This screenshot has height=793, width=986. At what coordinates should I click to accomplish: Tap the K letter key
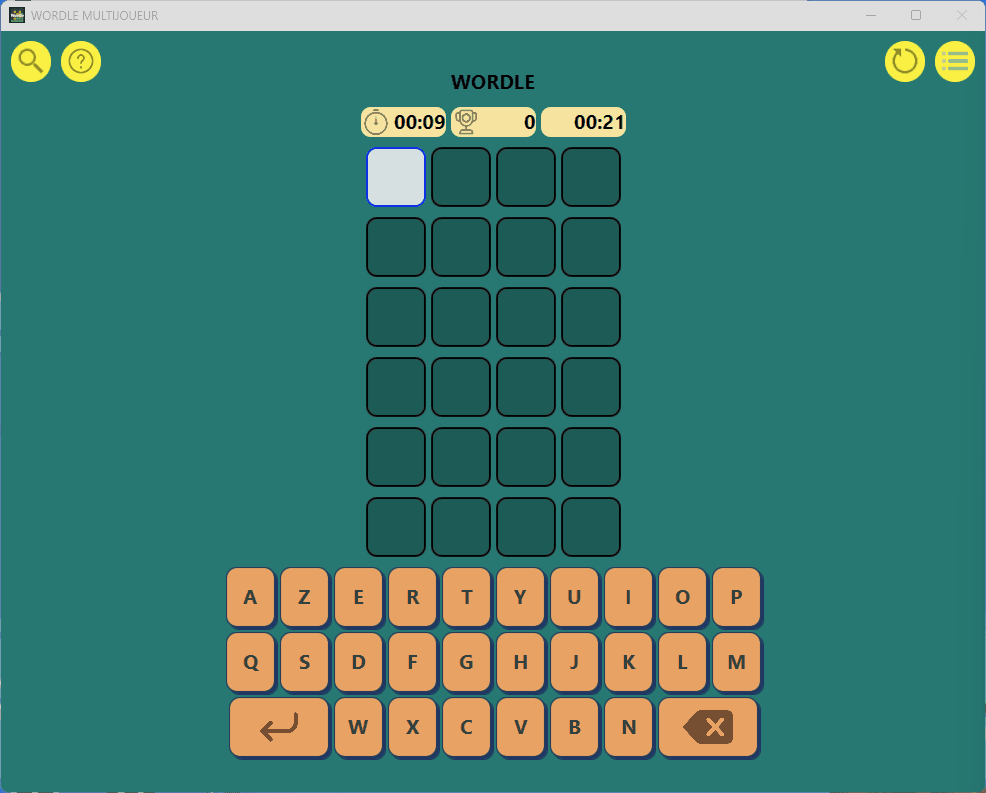[x=628, y=662]
